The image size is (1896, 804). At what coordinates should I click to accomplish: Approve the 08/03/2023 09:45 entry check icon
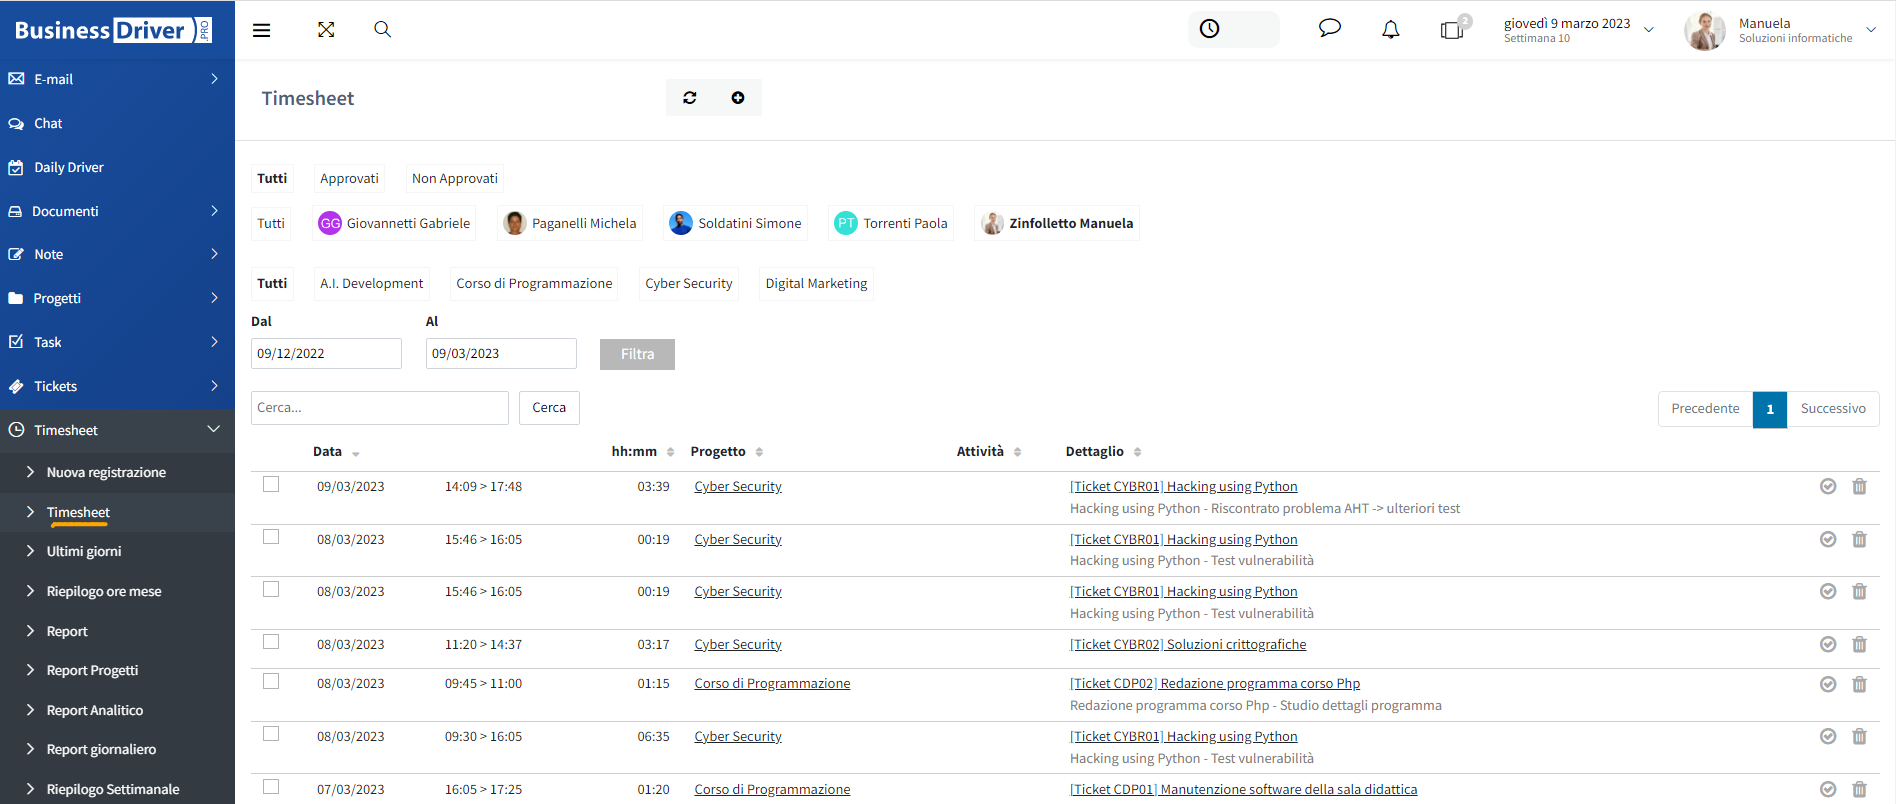1828,684
